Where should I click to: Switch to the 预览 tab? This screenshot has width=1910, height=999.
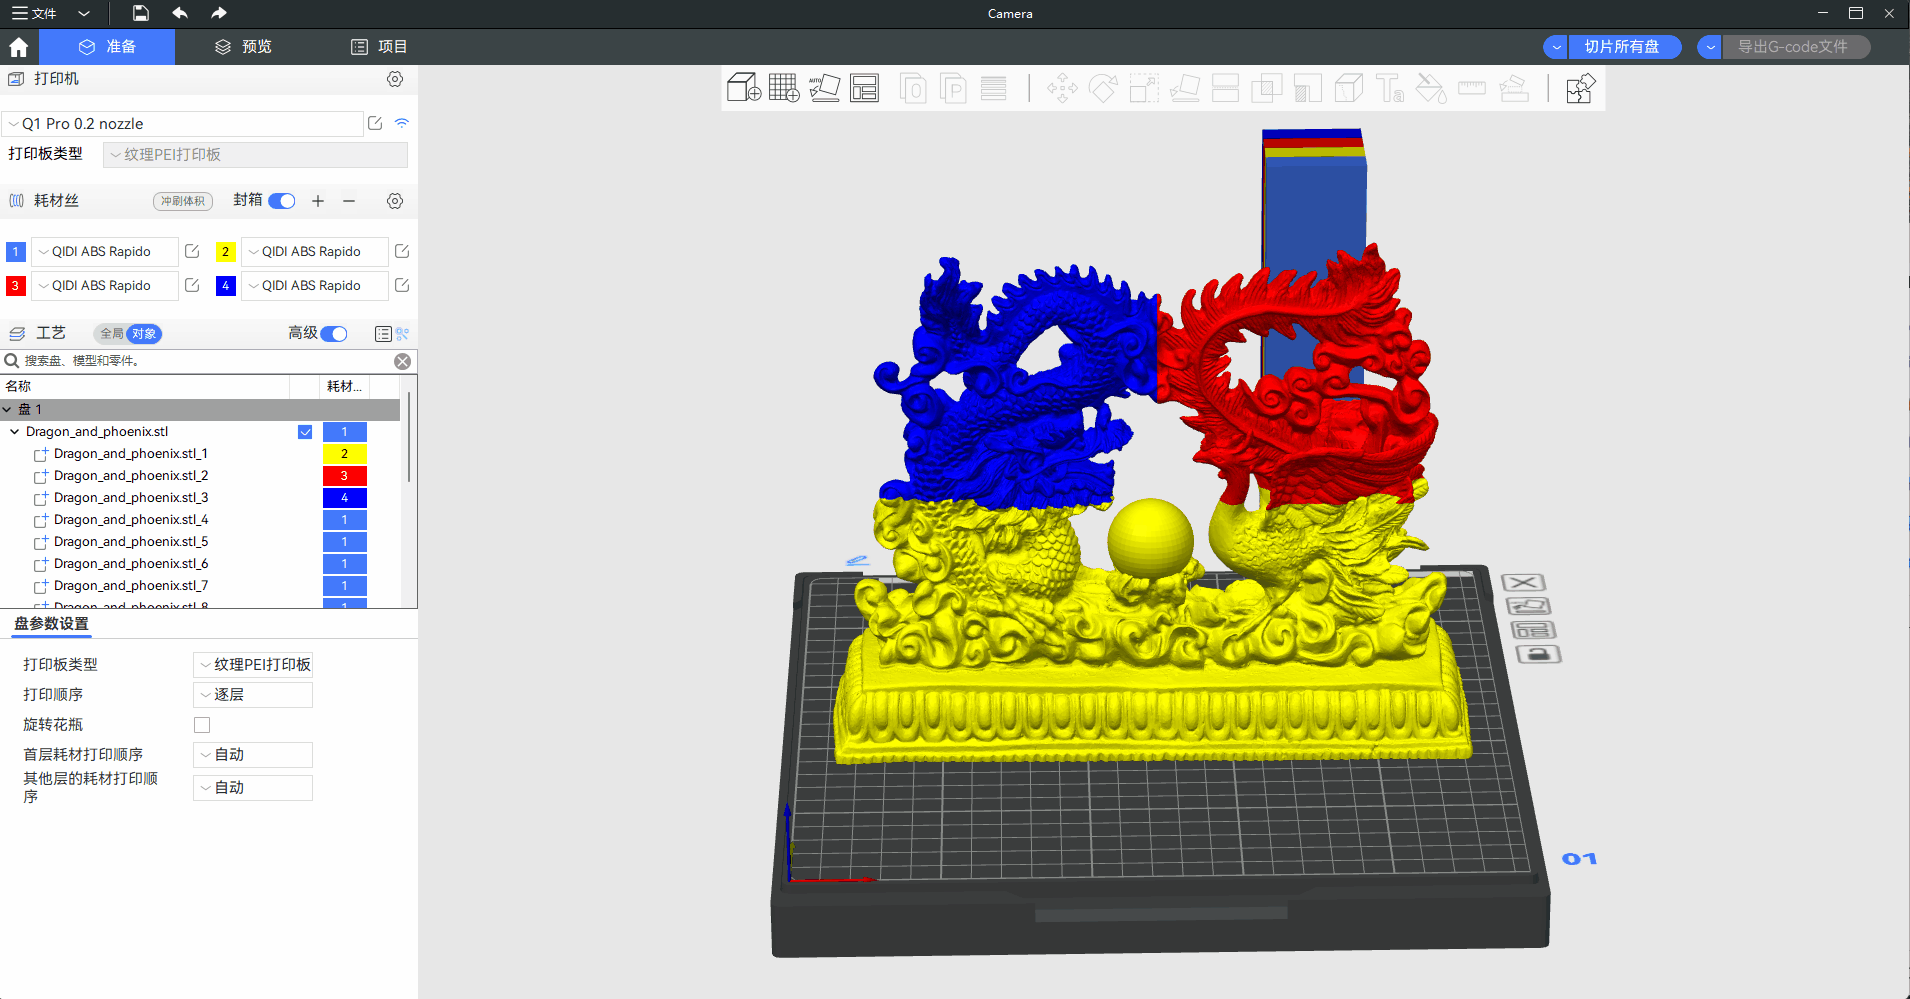(x=243, y=47)
